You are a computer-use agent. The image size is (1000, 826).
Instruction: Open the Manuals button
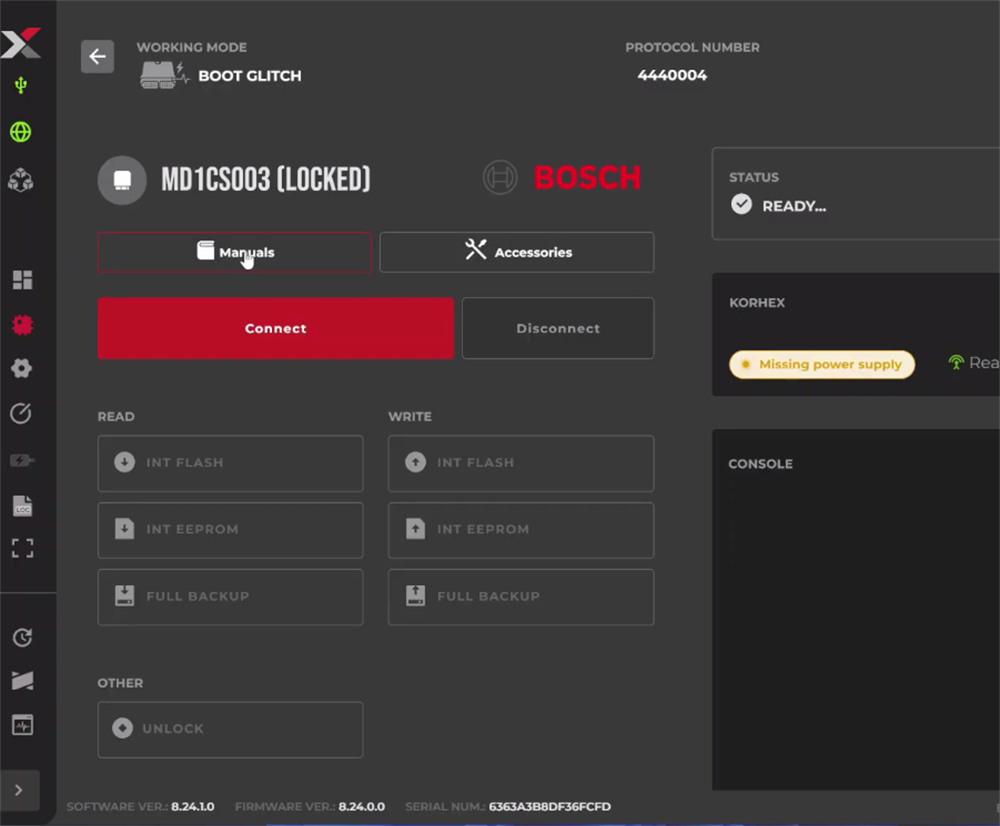[x=235, y=253]
